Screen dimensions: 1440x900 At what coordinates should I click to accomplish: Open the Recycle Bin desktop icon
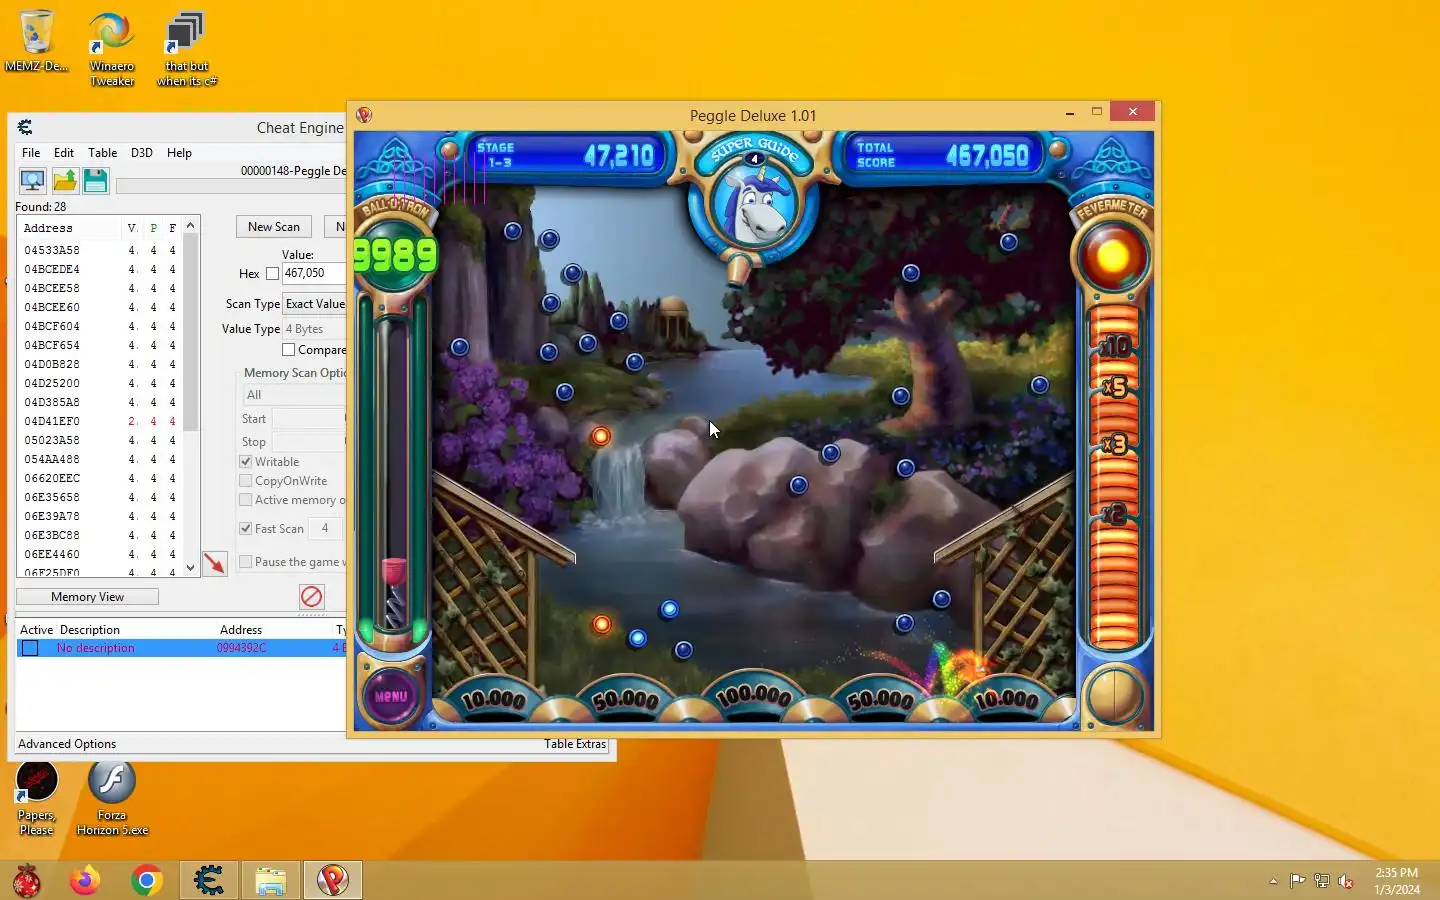(37, 42)
